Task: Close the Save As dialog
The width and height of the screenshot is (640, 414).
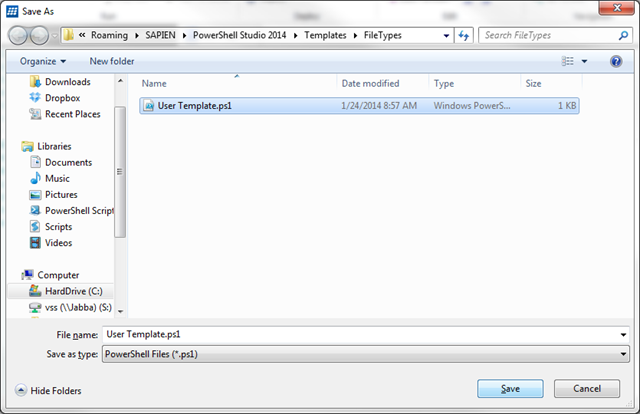Action: pyautogui.click(x=617, y=8)
